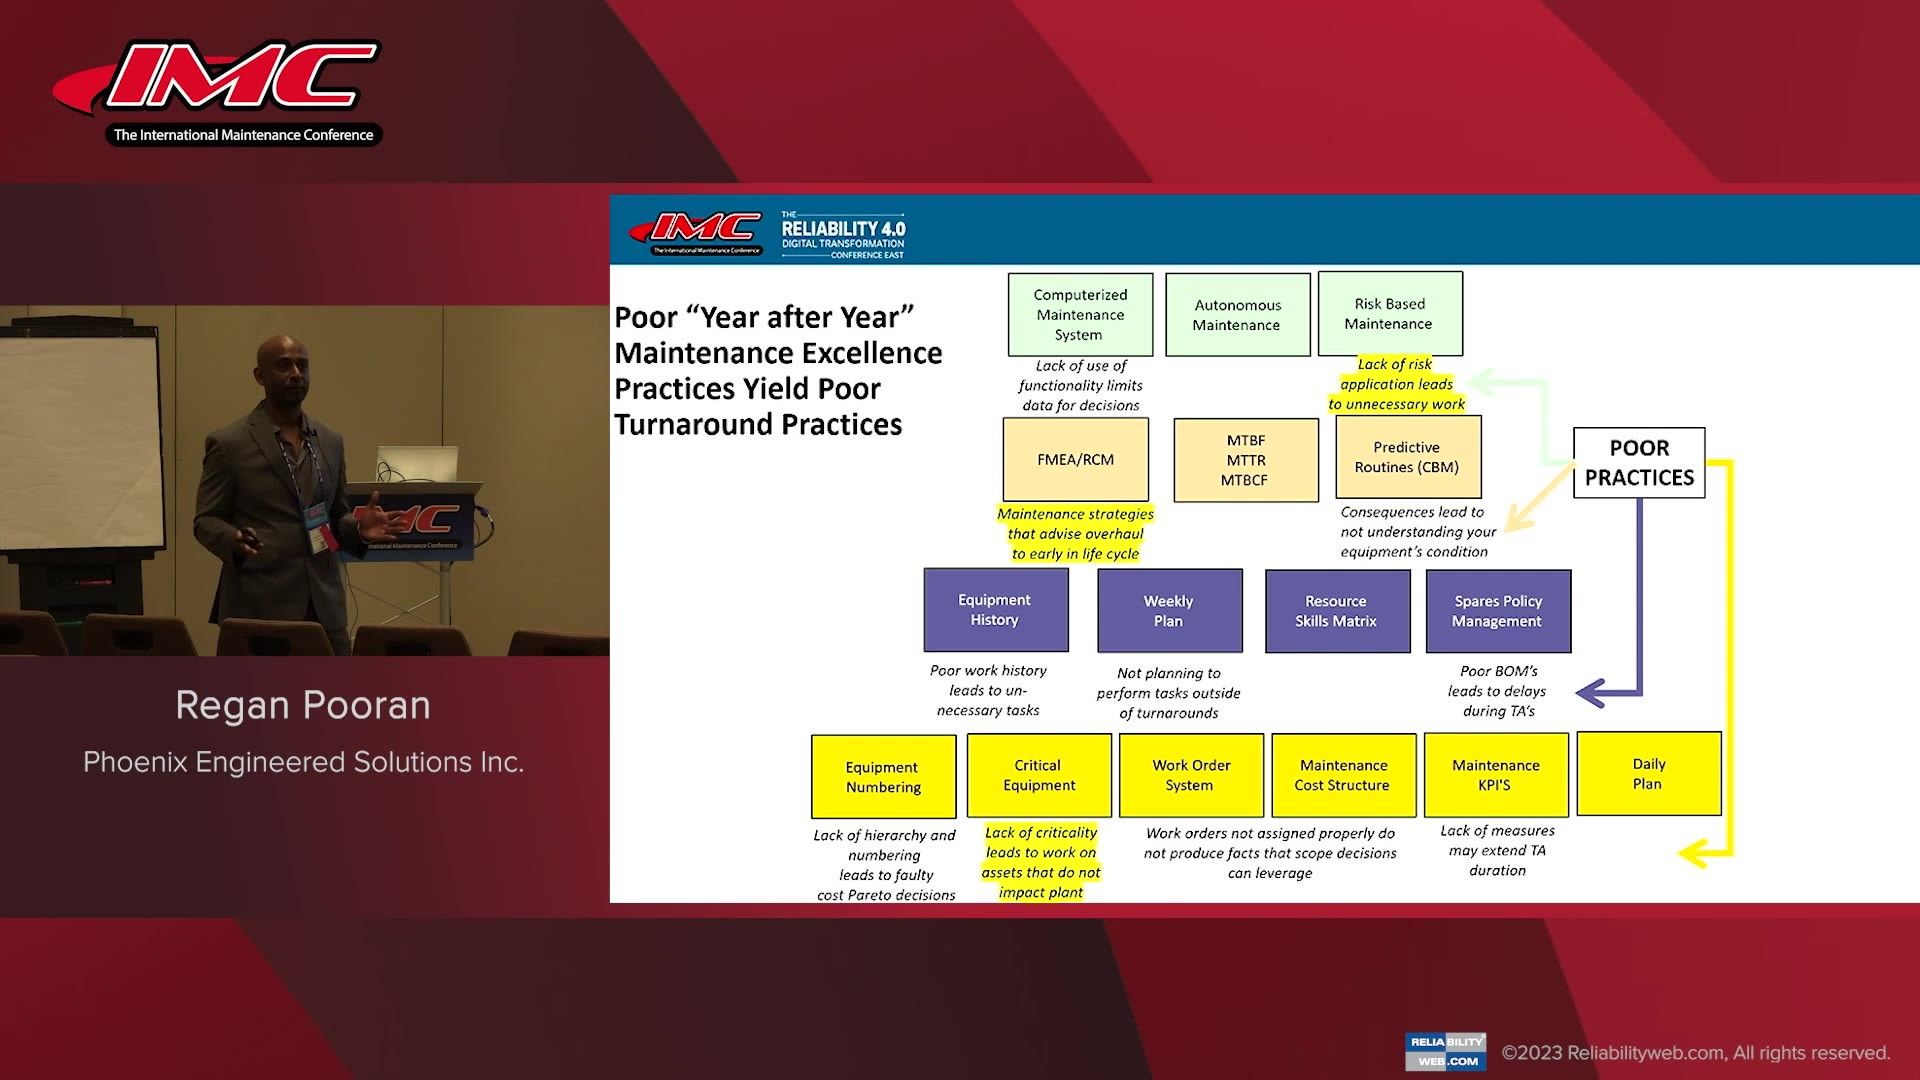Select the Computerized Maintenance System box
This screenshot has height=1080, width=1920.
pyautogui.click(x=1079, y=313)
